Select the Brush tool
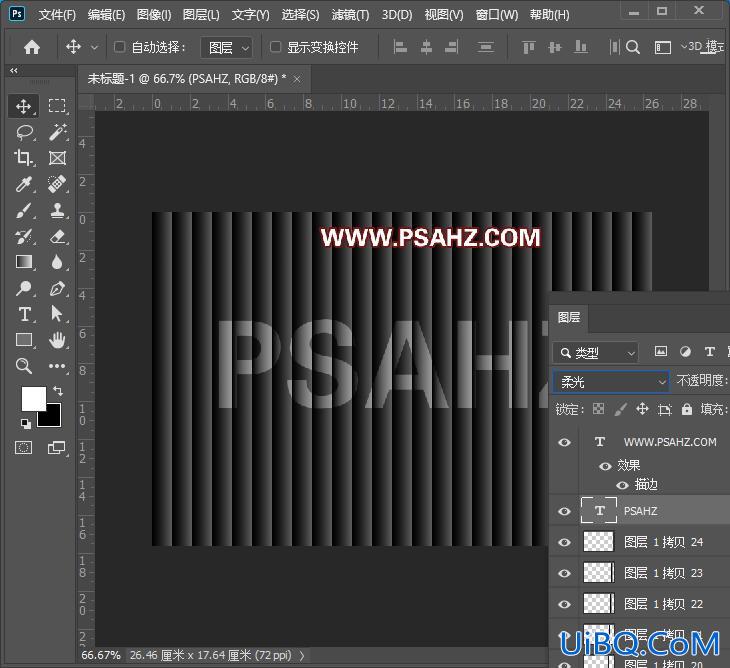 pos(23,210)
